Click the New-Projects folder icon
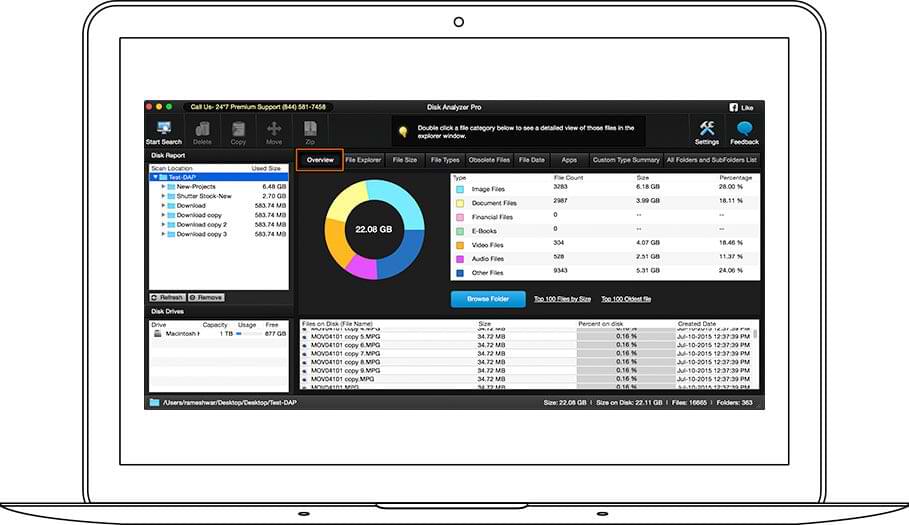909x525 pixels. [x=172, y=187]
